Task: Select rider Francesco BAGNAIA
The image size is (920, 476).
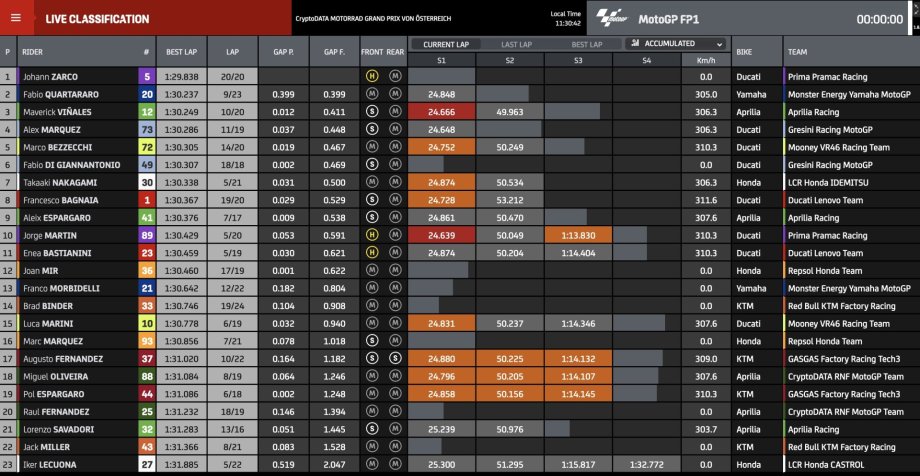Action: tap(61, 200)
